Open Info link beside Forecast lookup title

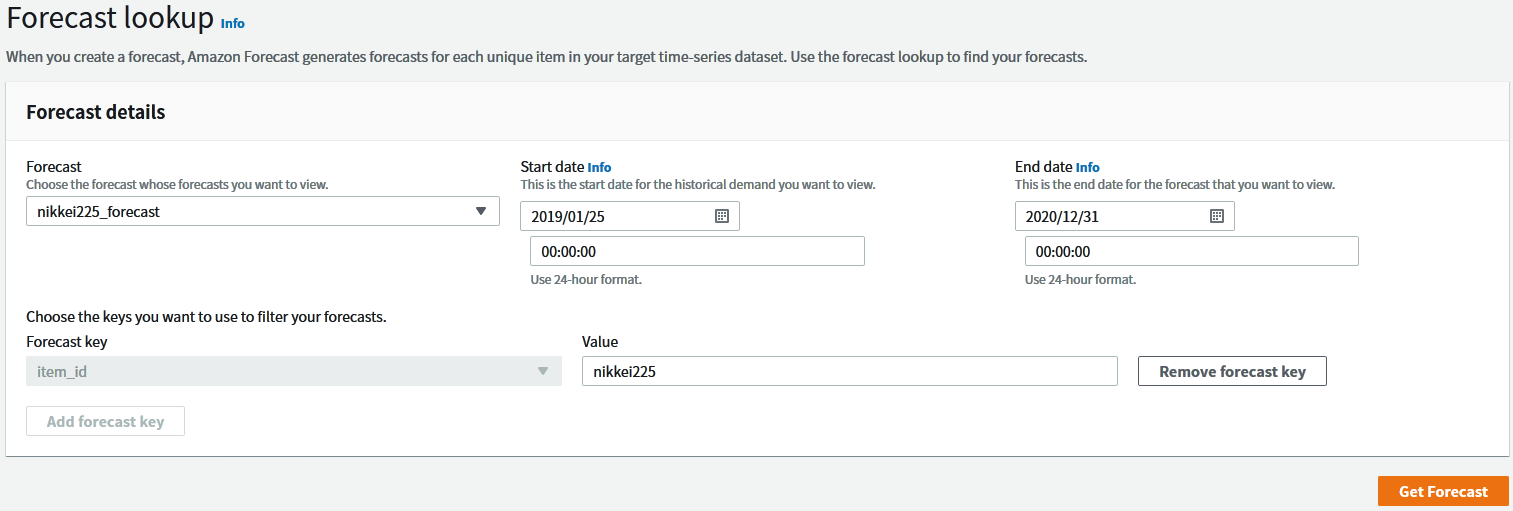[x=232, y=23]
